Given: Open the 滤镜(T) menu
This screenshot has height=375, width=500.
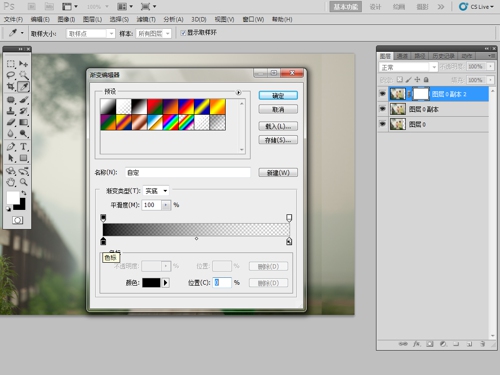Looking at the screenshot, I should [x=146, y=19].
